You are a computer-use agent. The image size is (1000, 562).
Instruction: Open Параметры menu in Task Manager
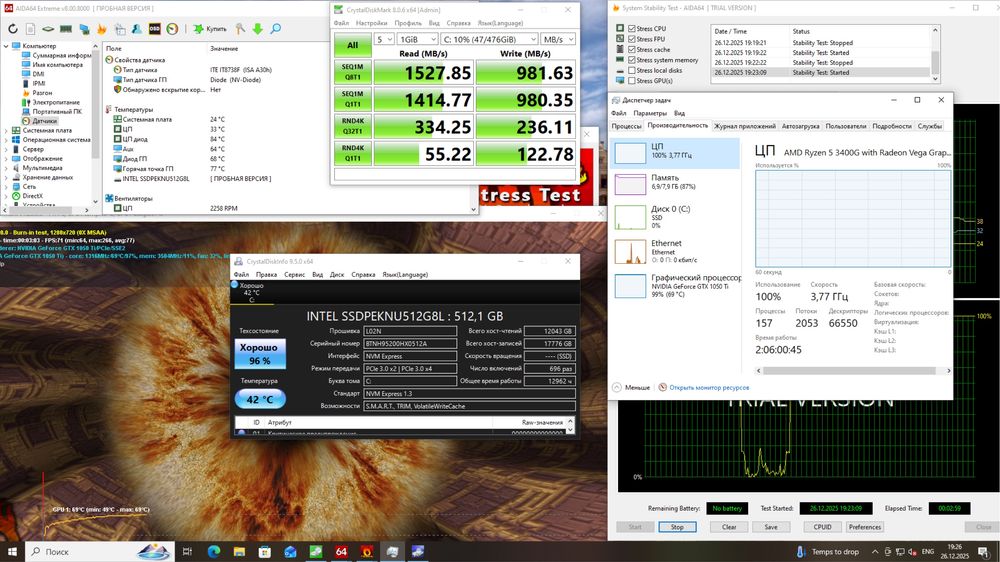[650, 114]
